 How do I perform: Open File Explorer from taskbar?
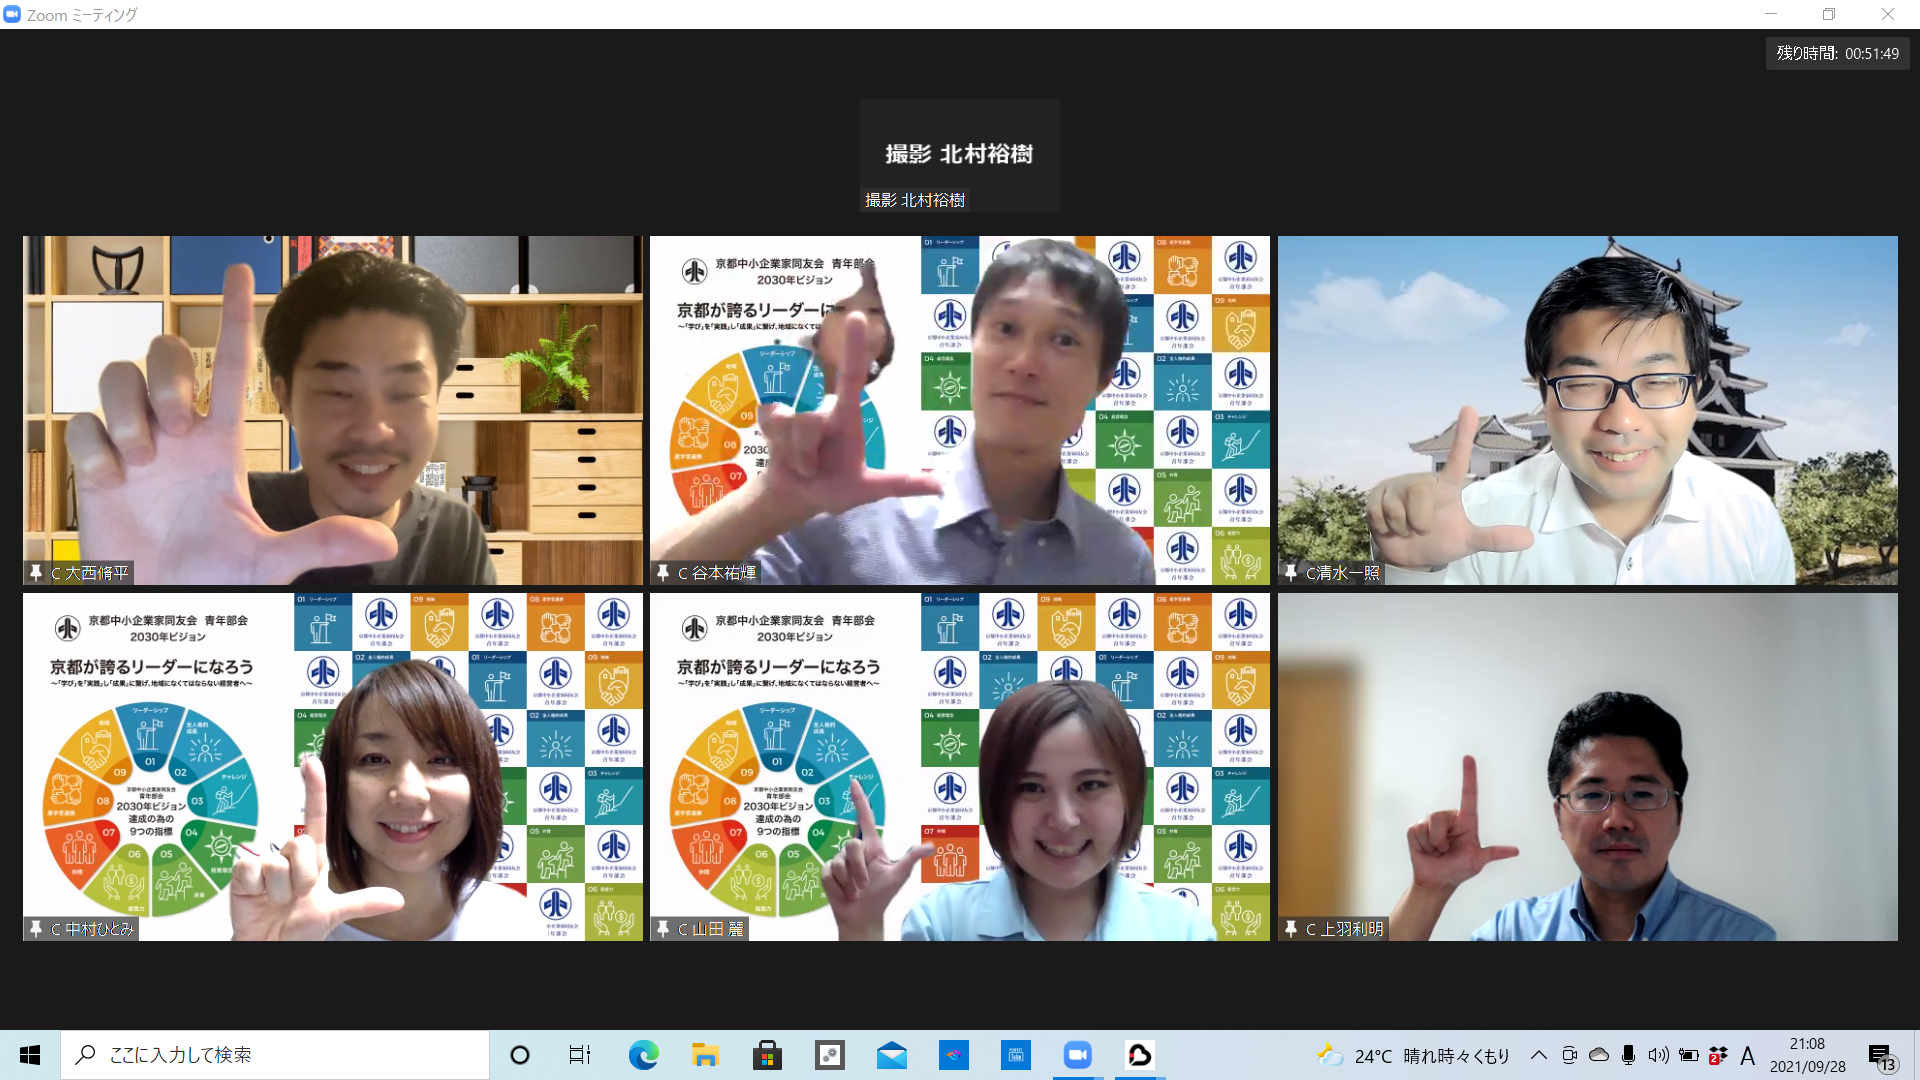click(x=705, y=1055)
